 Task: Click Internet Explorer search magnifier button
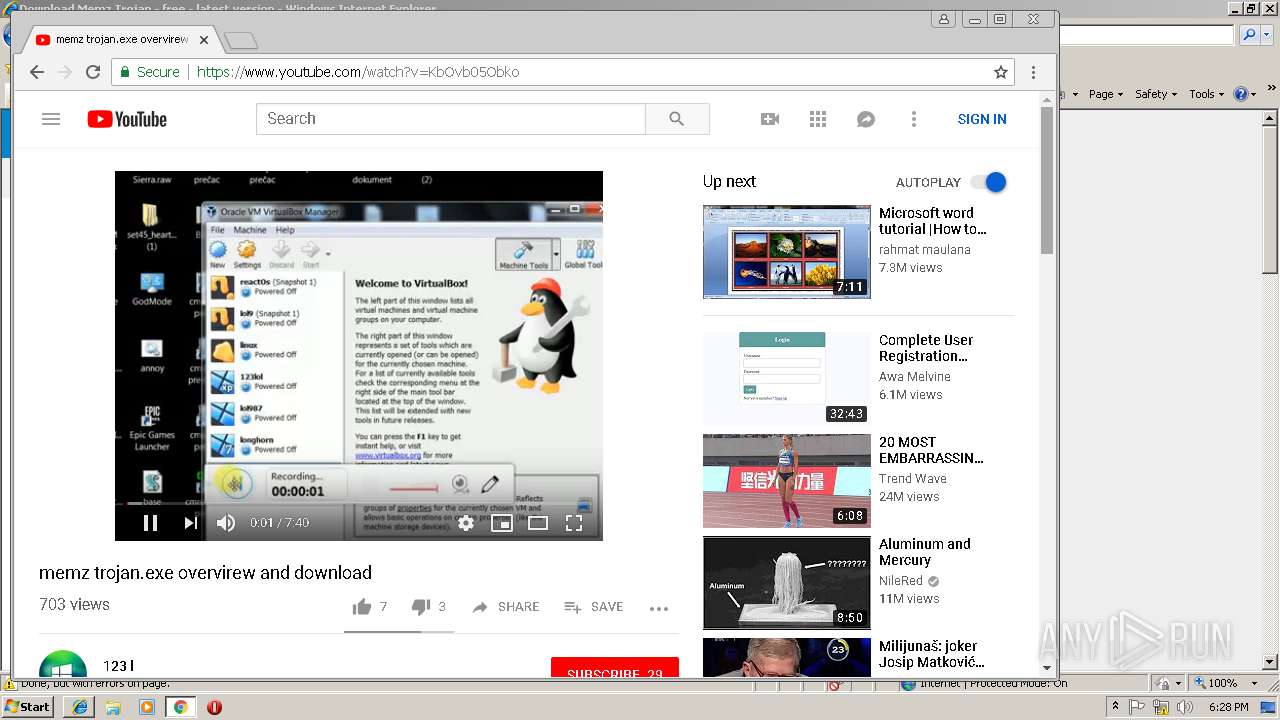(x=1249, y=35)
